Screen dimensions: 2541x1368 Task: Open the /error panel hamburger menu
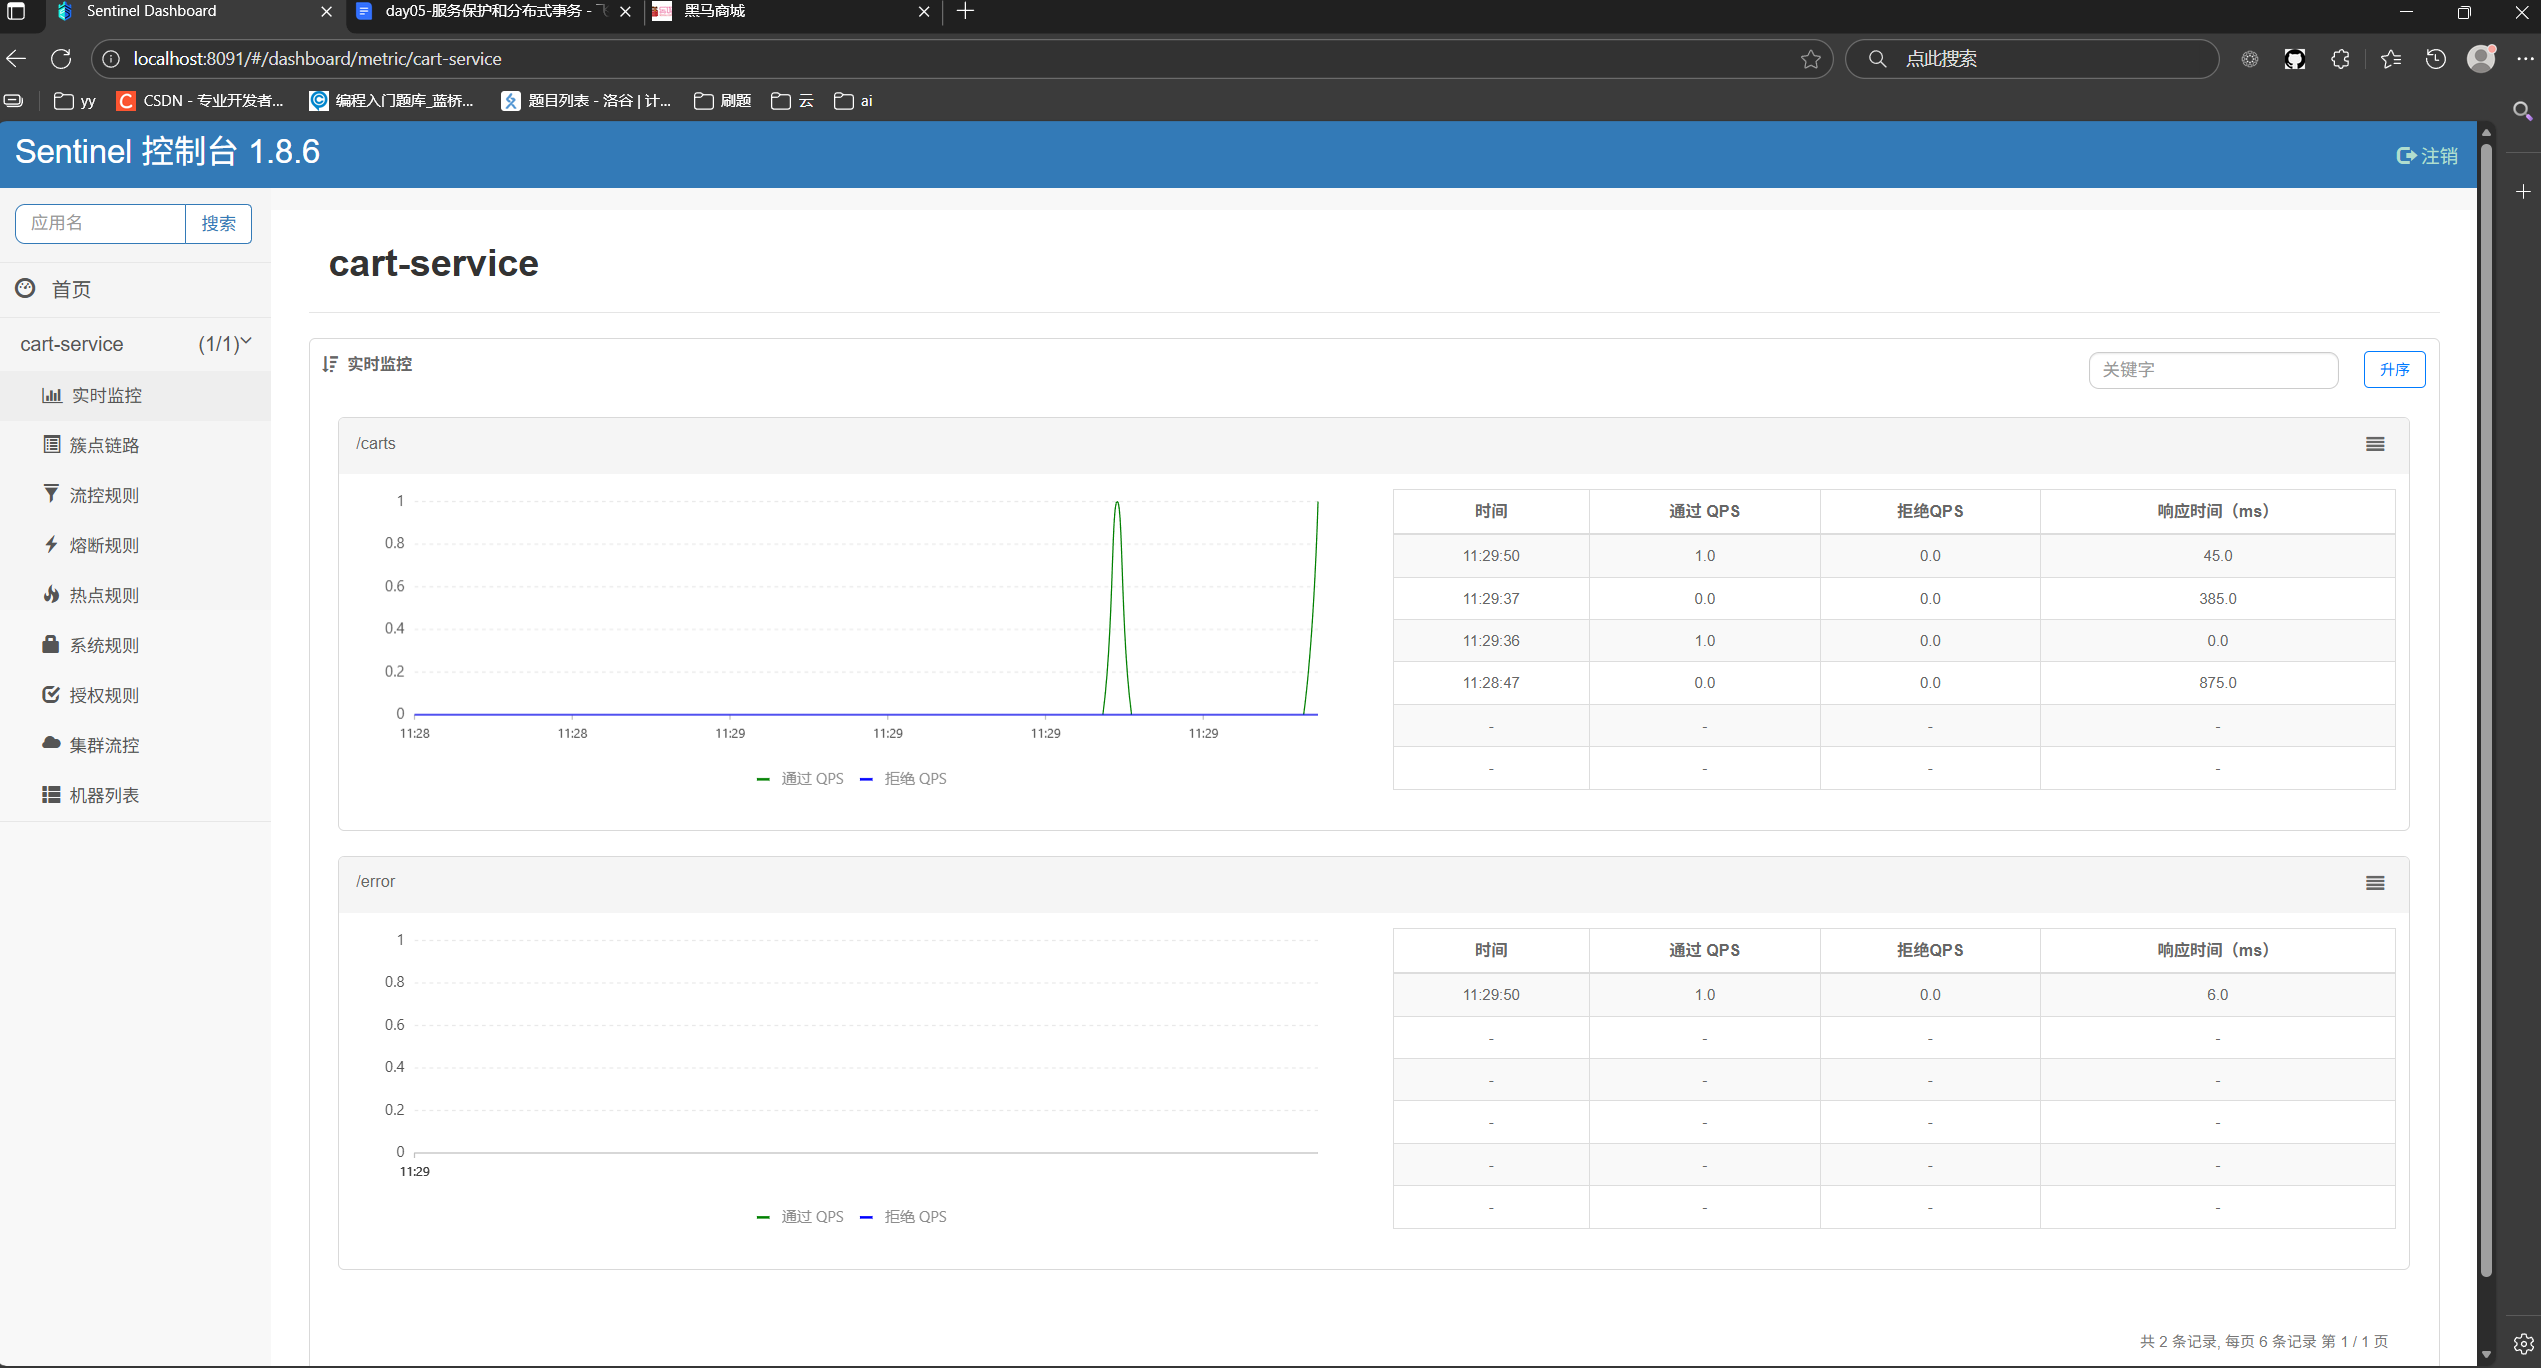[2374, 883]
